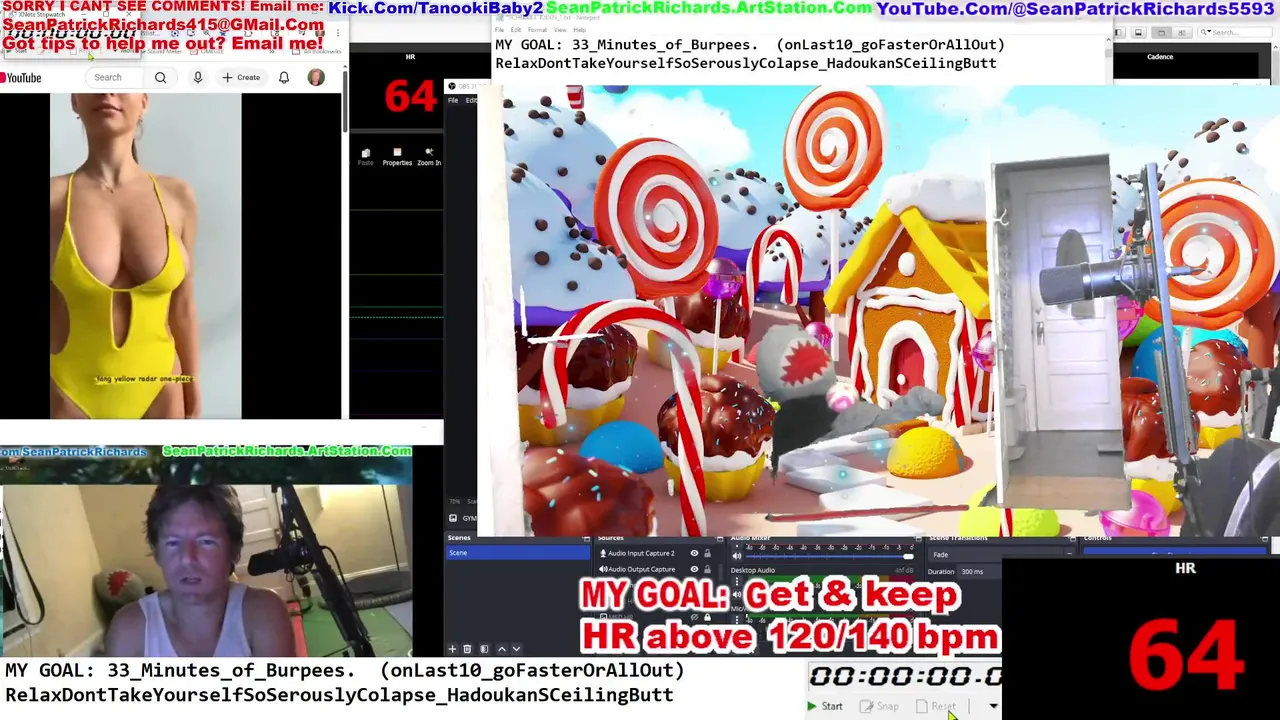
Task: Click the Zoom In icon in toolbar
Action: coord(429,157)
